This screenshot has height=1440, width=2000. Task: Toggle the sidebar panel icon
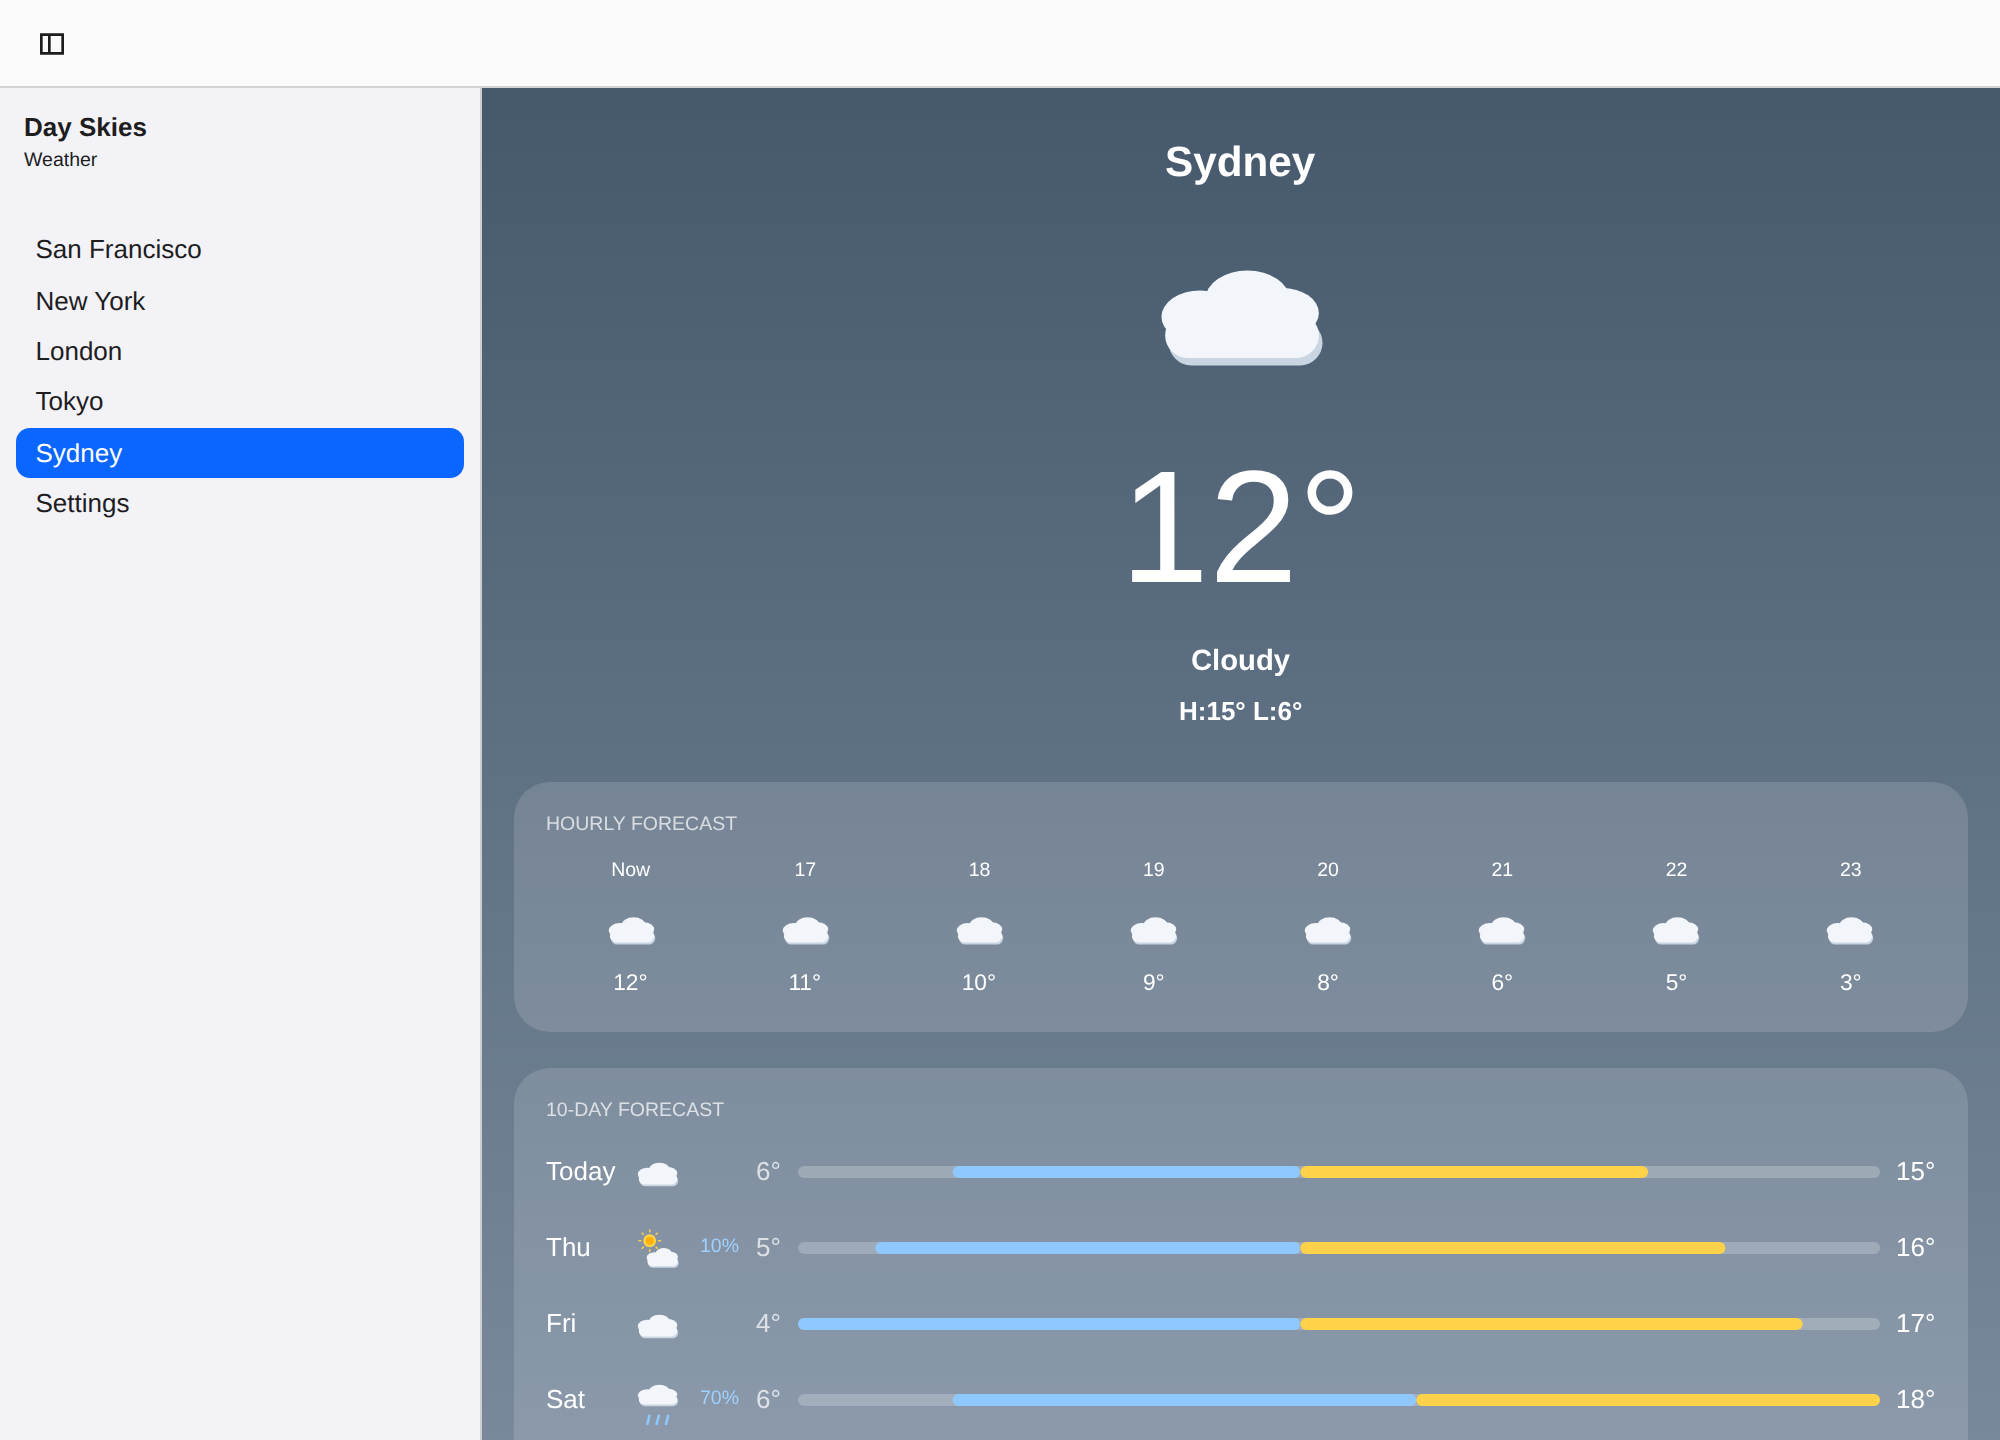click(52, 44)
